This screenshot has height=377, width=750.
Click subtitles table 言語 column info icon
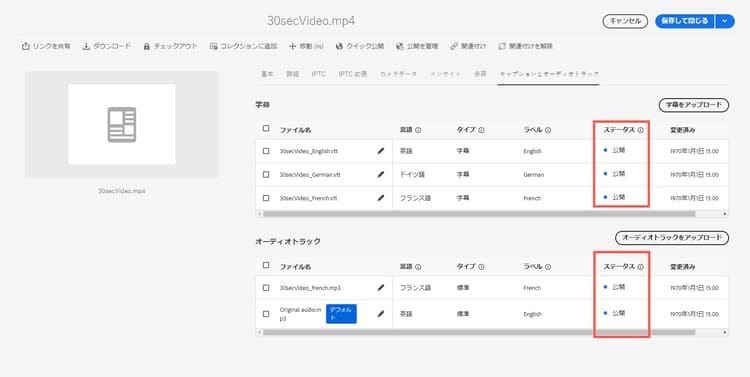pyautogui.click(x=418, y=130)
